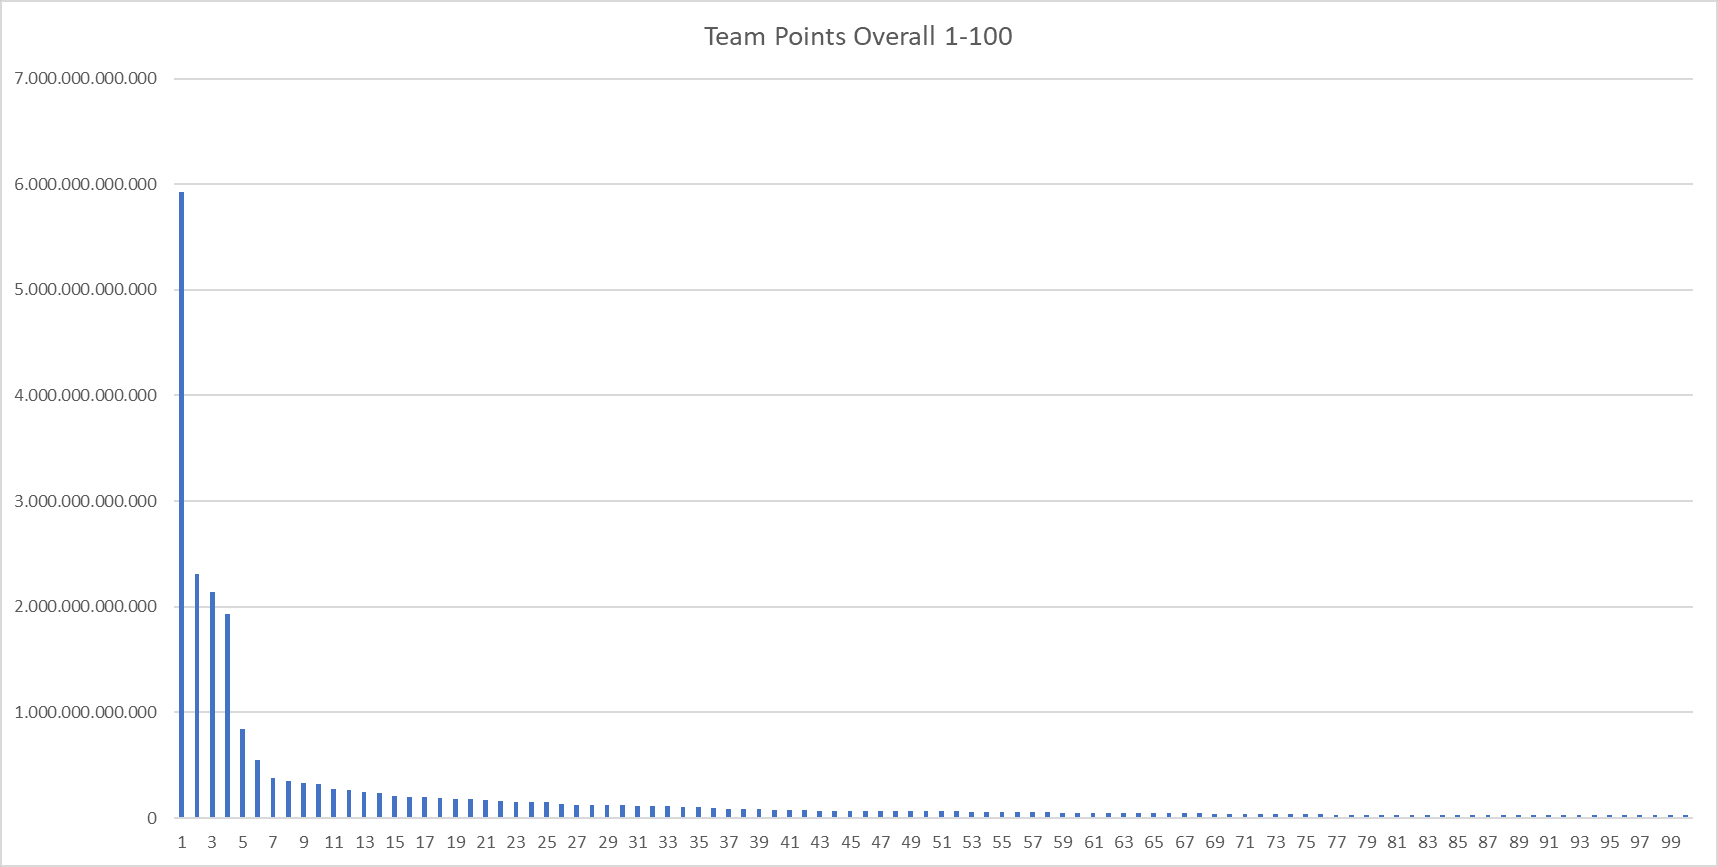
Task: Select the bar for team 5
Action: (243, 773)
